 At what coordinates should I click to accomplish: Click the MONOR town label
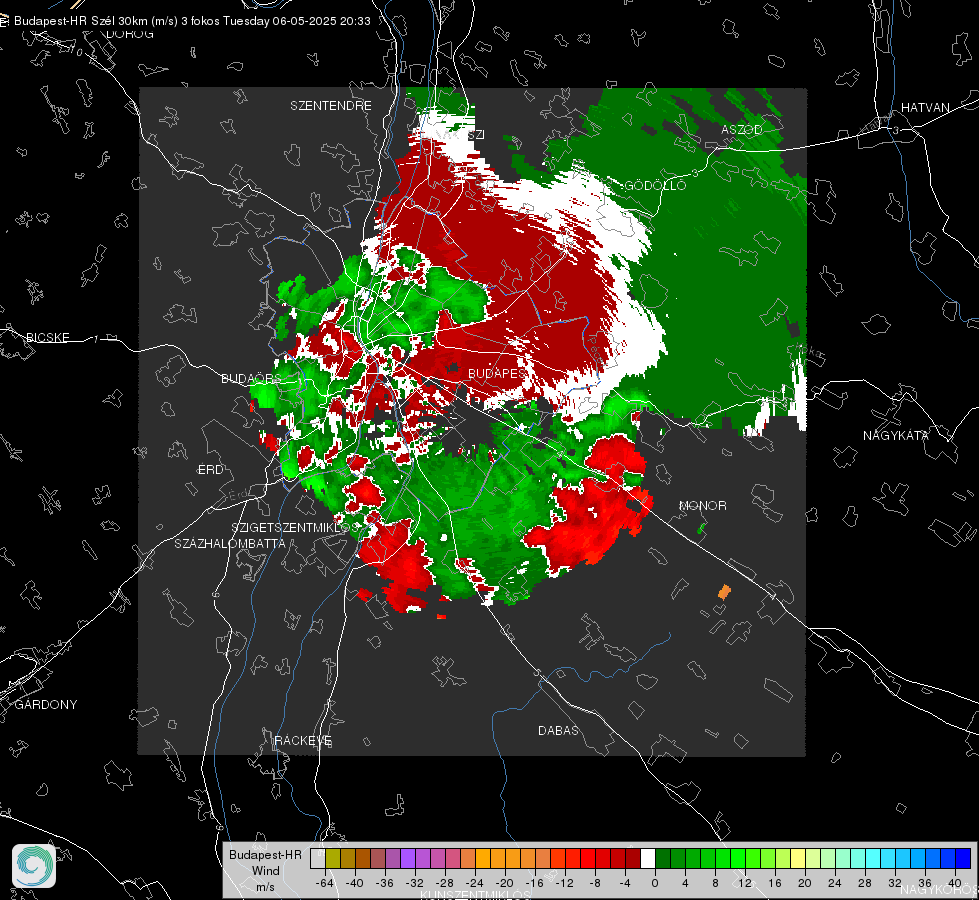click(x=702, y=505)
